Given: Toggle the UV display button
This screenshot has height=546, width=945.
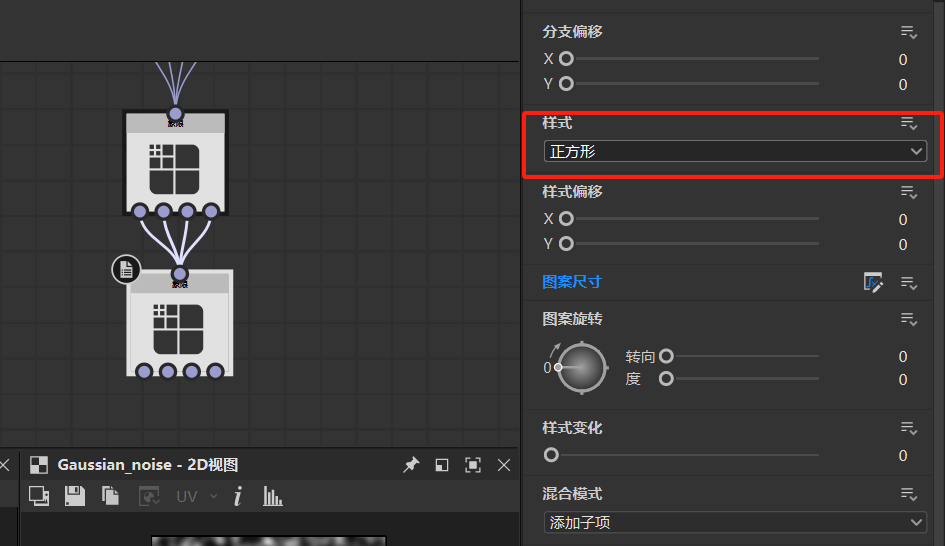Looking at the screenshot, I should (x=187, y=497).
